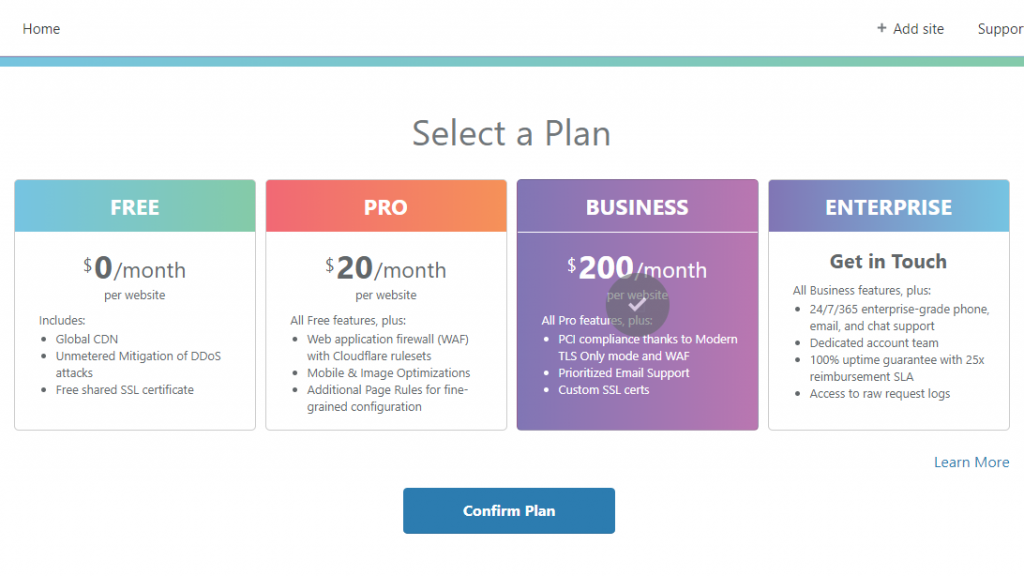Click the $200/month price on Business plan
Viewport: 1024px width, 576px height.
637,268
